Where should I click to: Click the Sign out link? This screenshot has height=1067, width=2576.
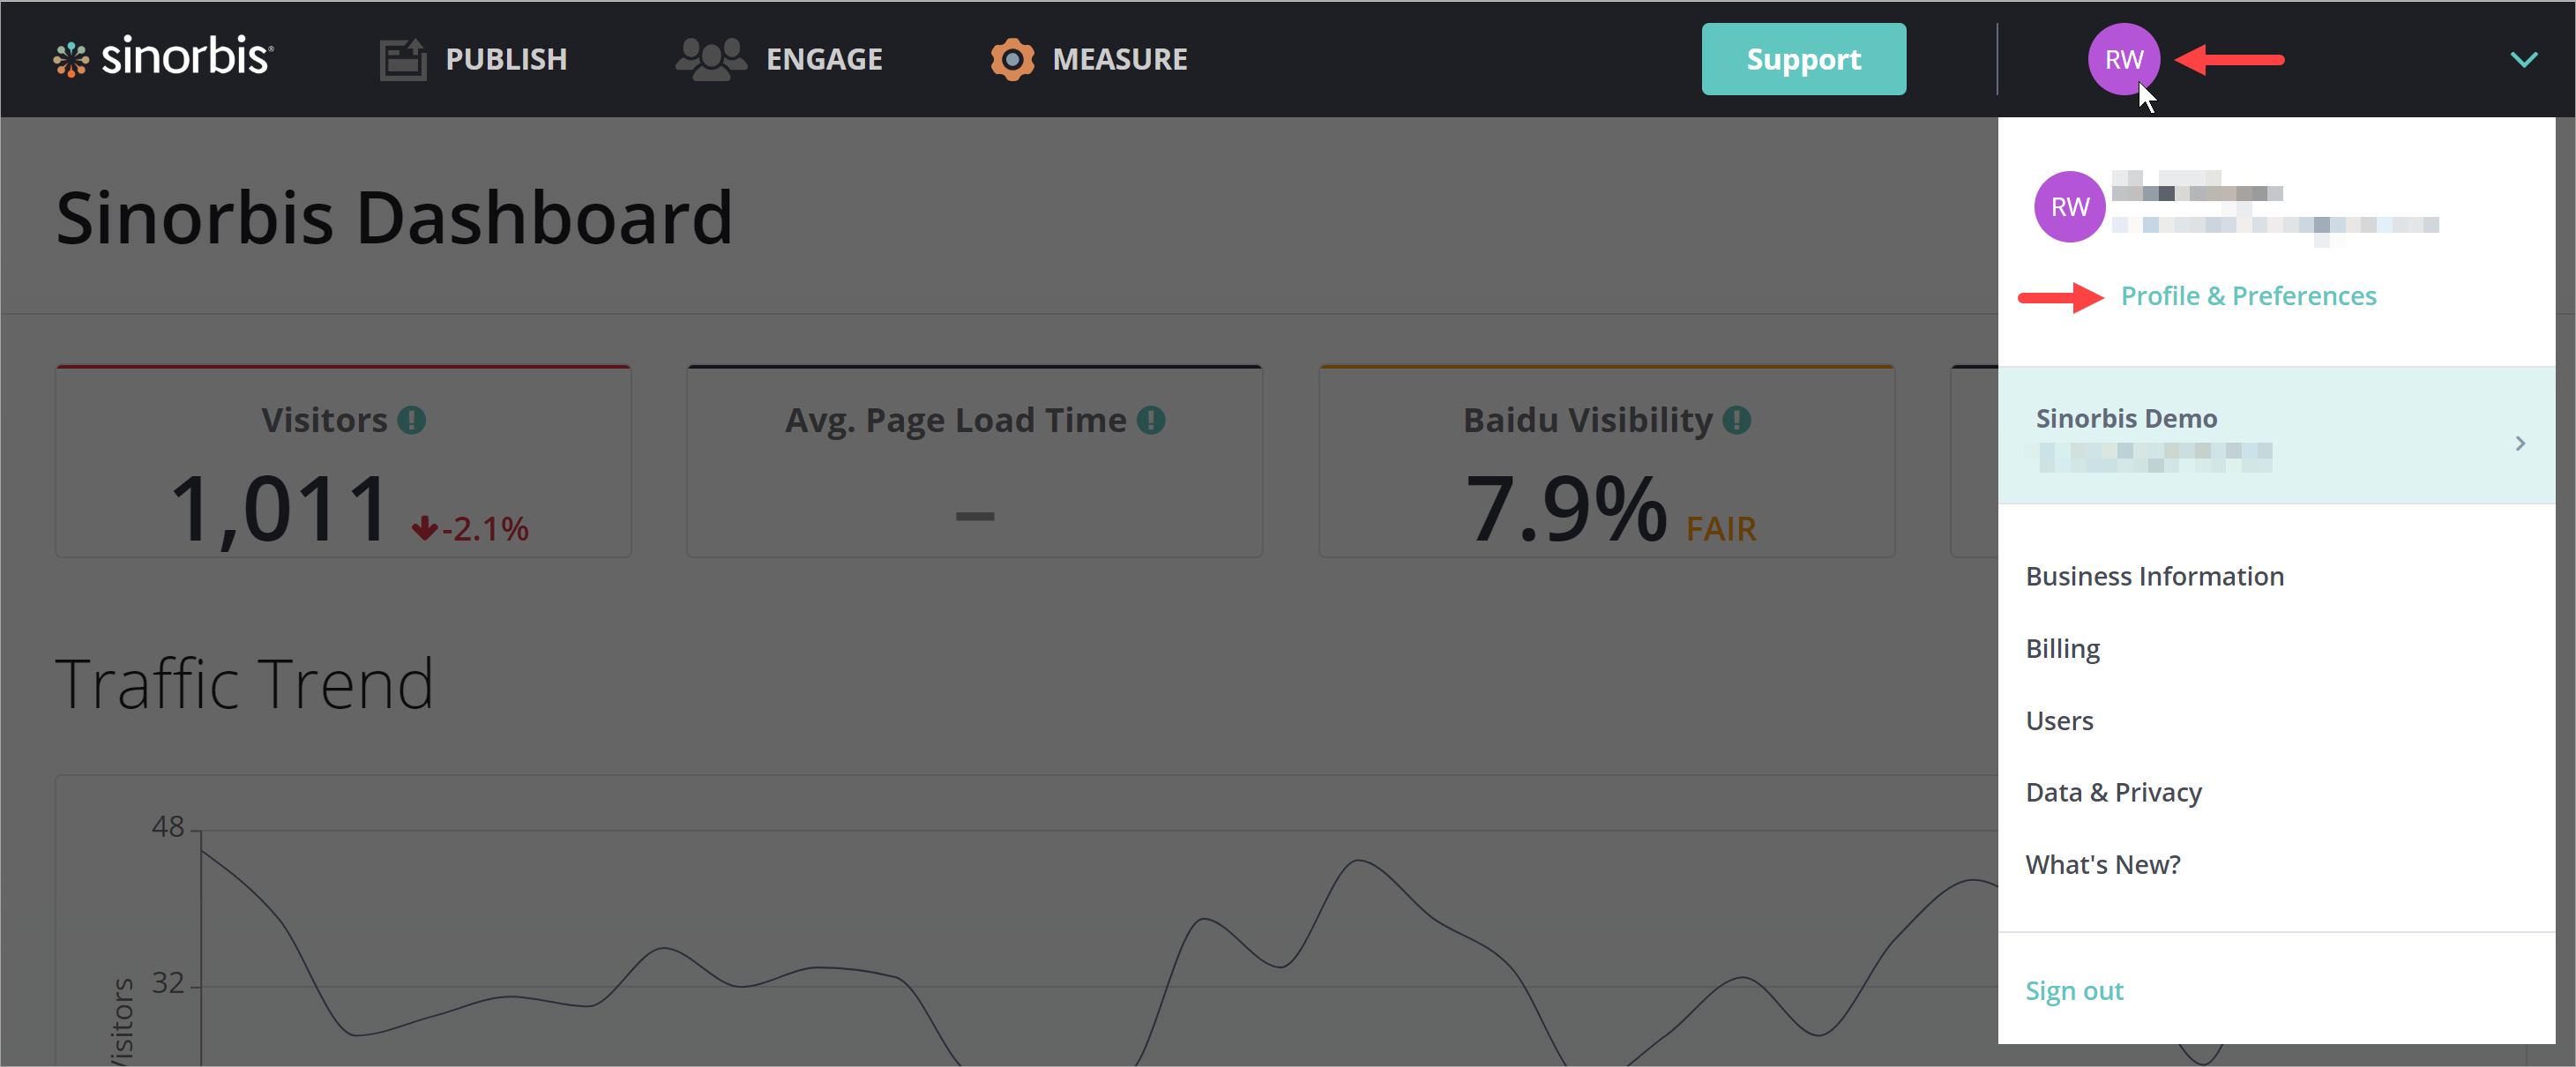point(2073,990)
